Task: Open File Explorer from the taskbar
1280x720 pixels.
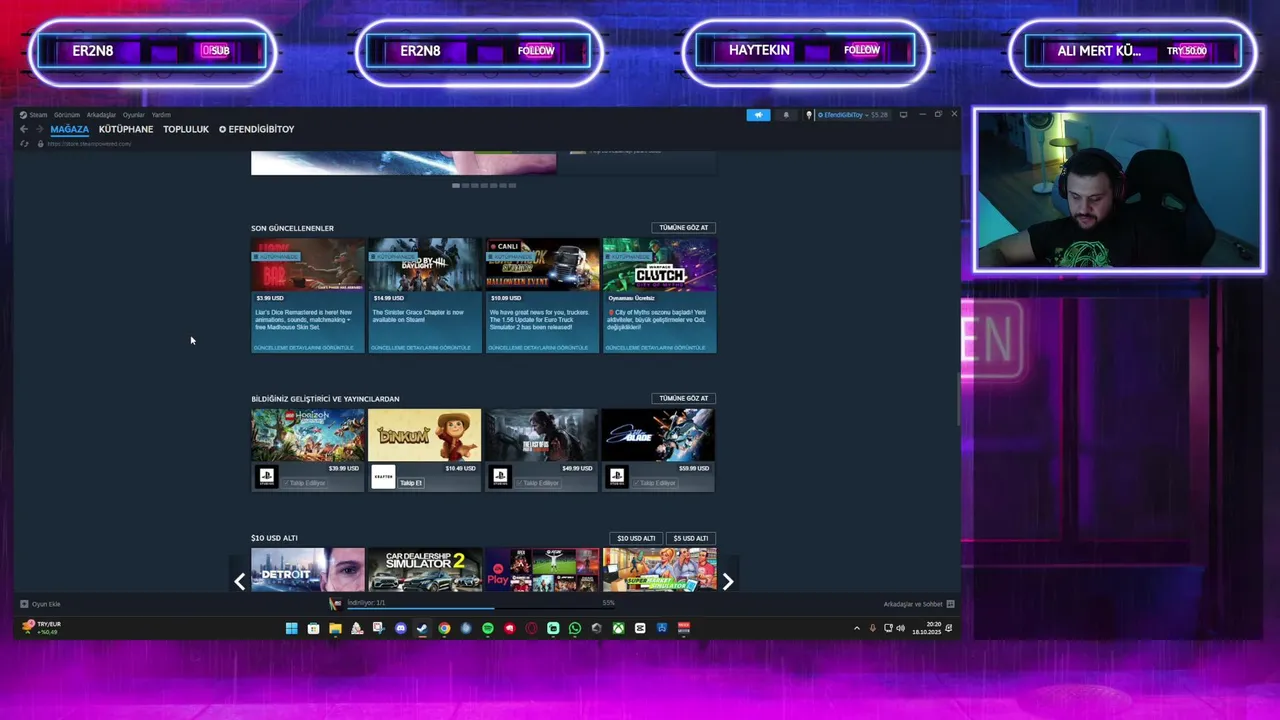Action: point(335,628)
